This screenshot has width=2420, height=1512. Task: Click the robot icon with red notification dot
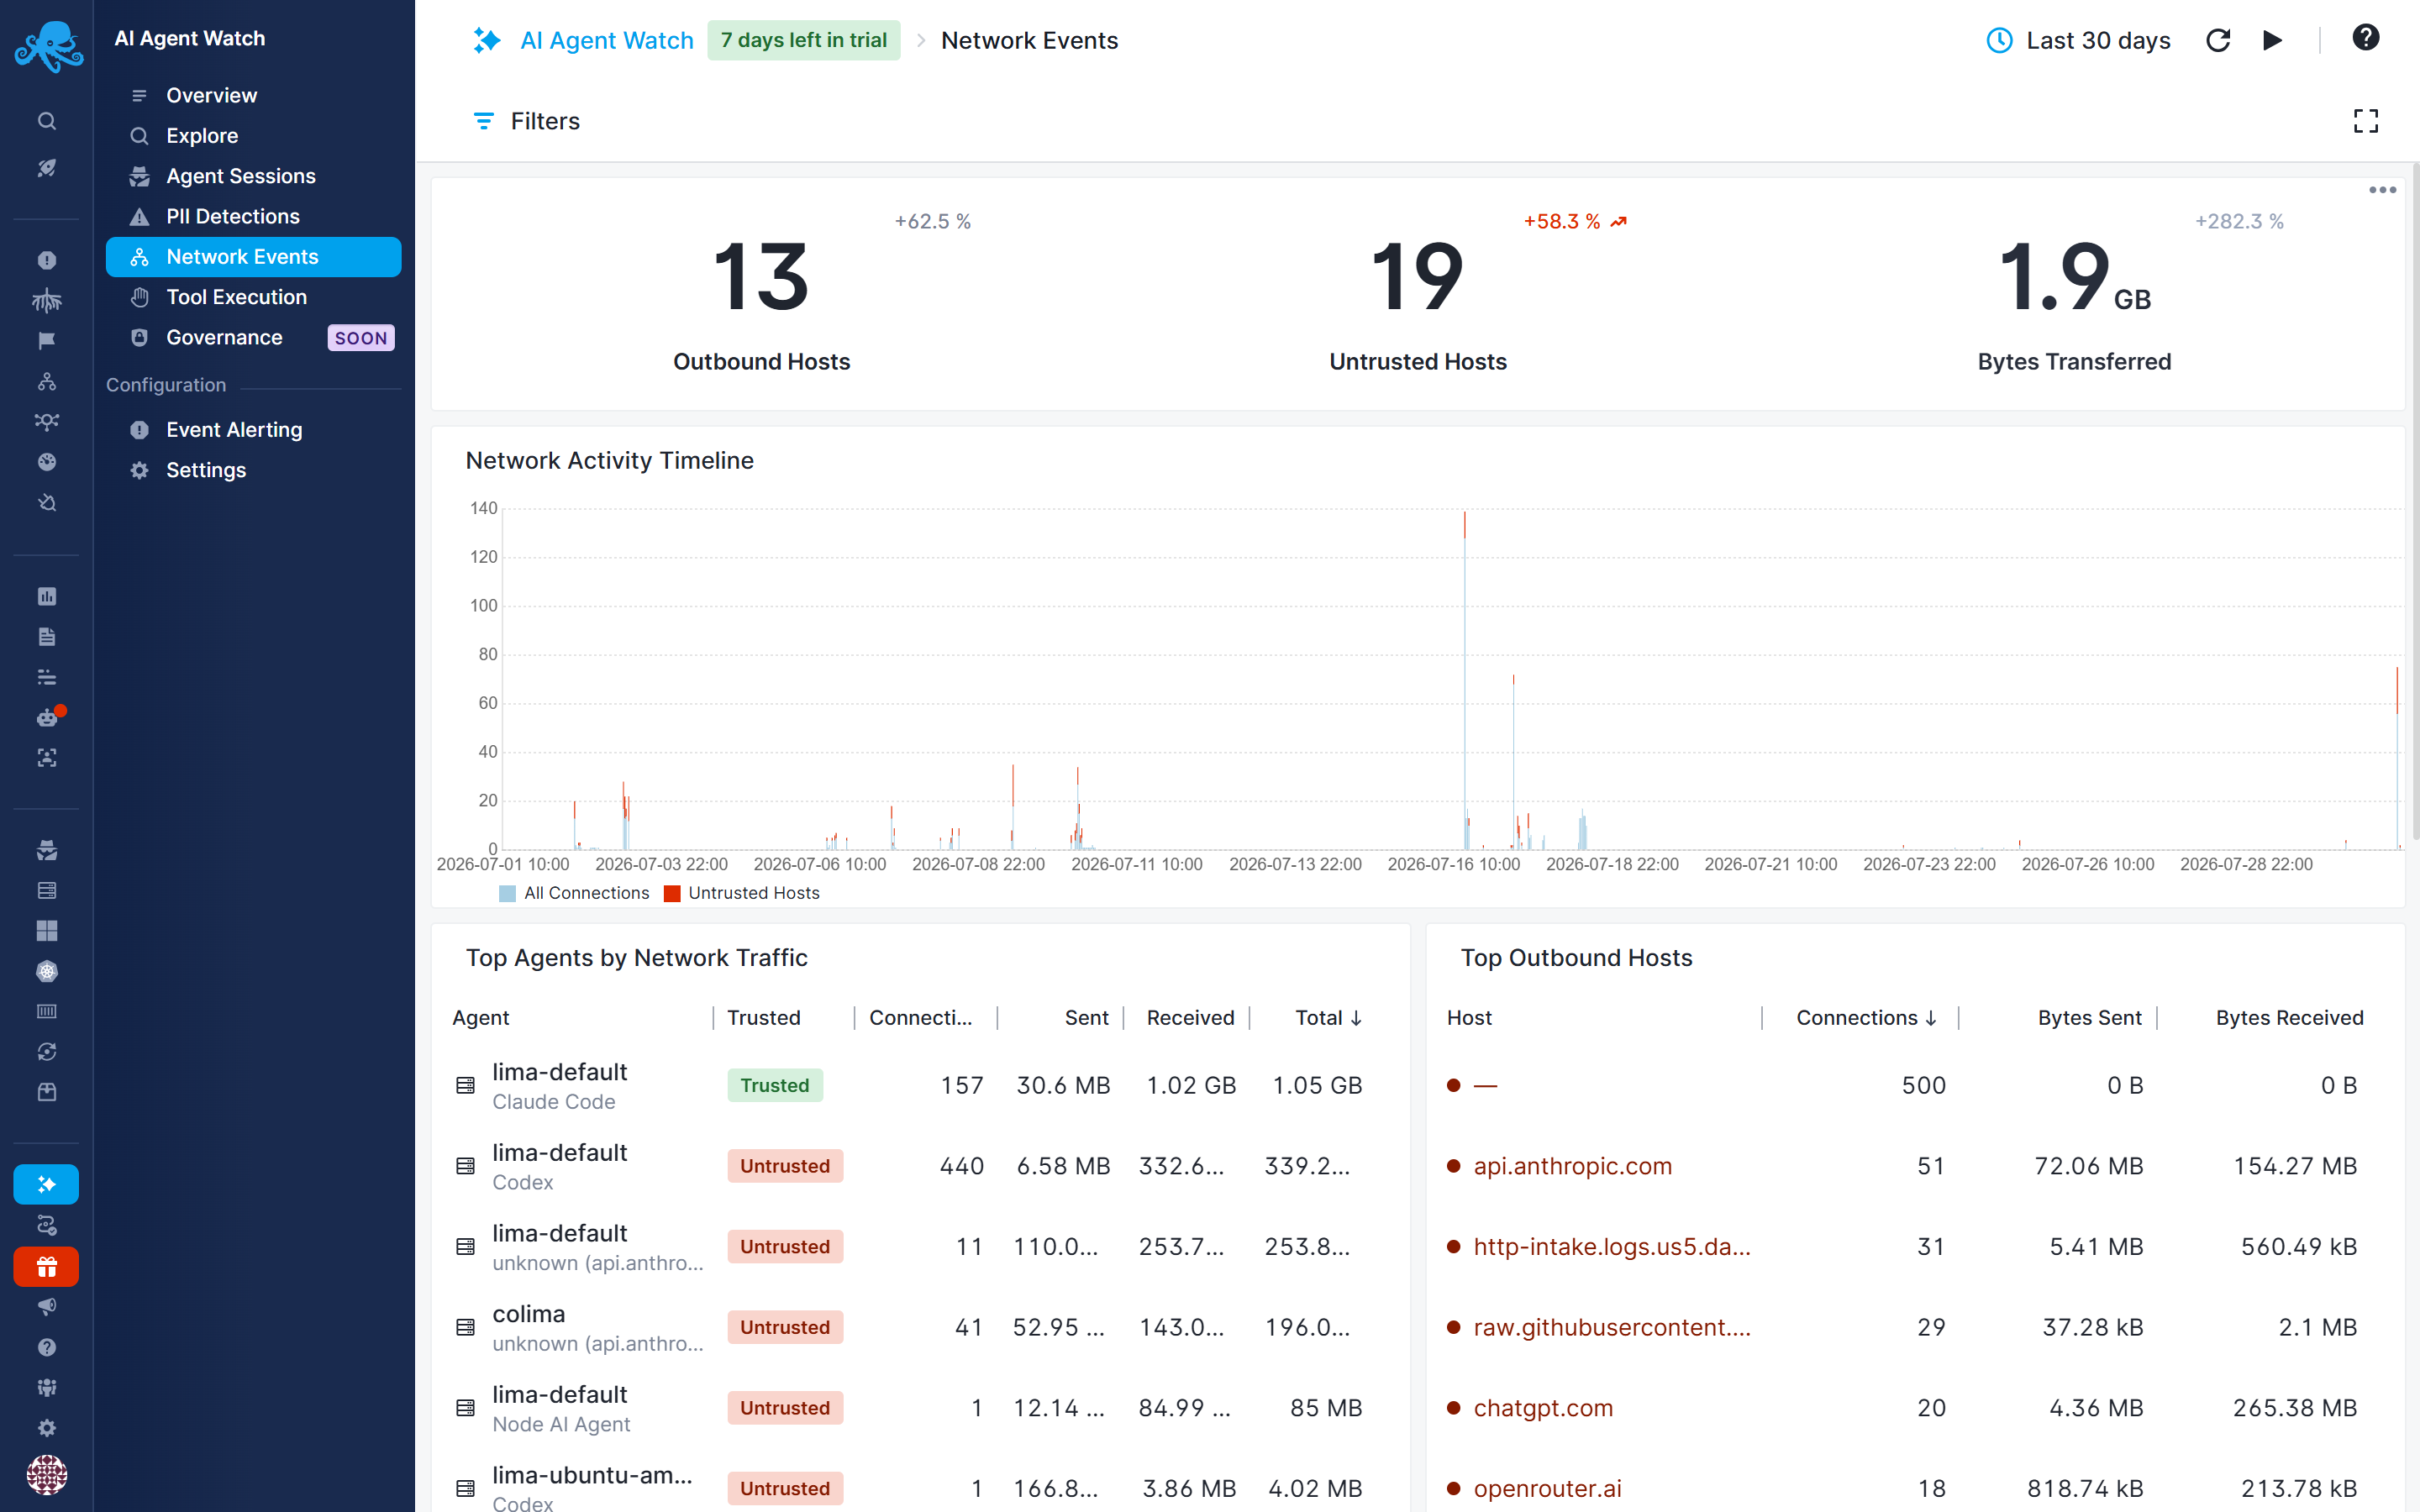pos(47,717)
